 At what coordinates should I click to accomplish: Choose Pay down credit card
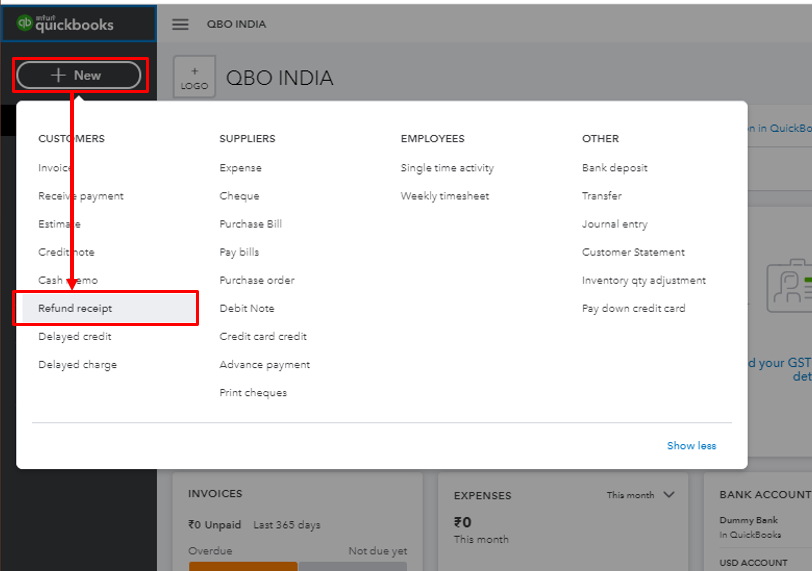[633, 308]
